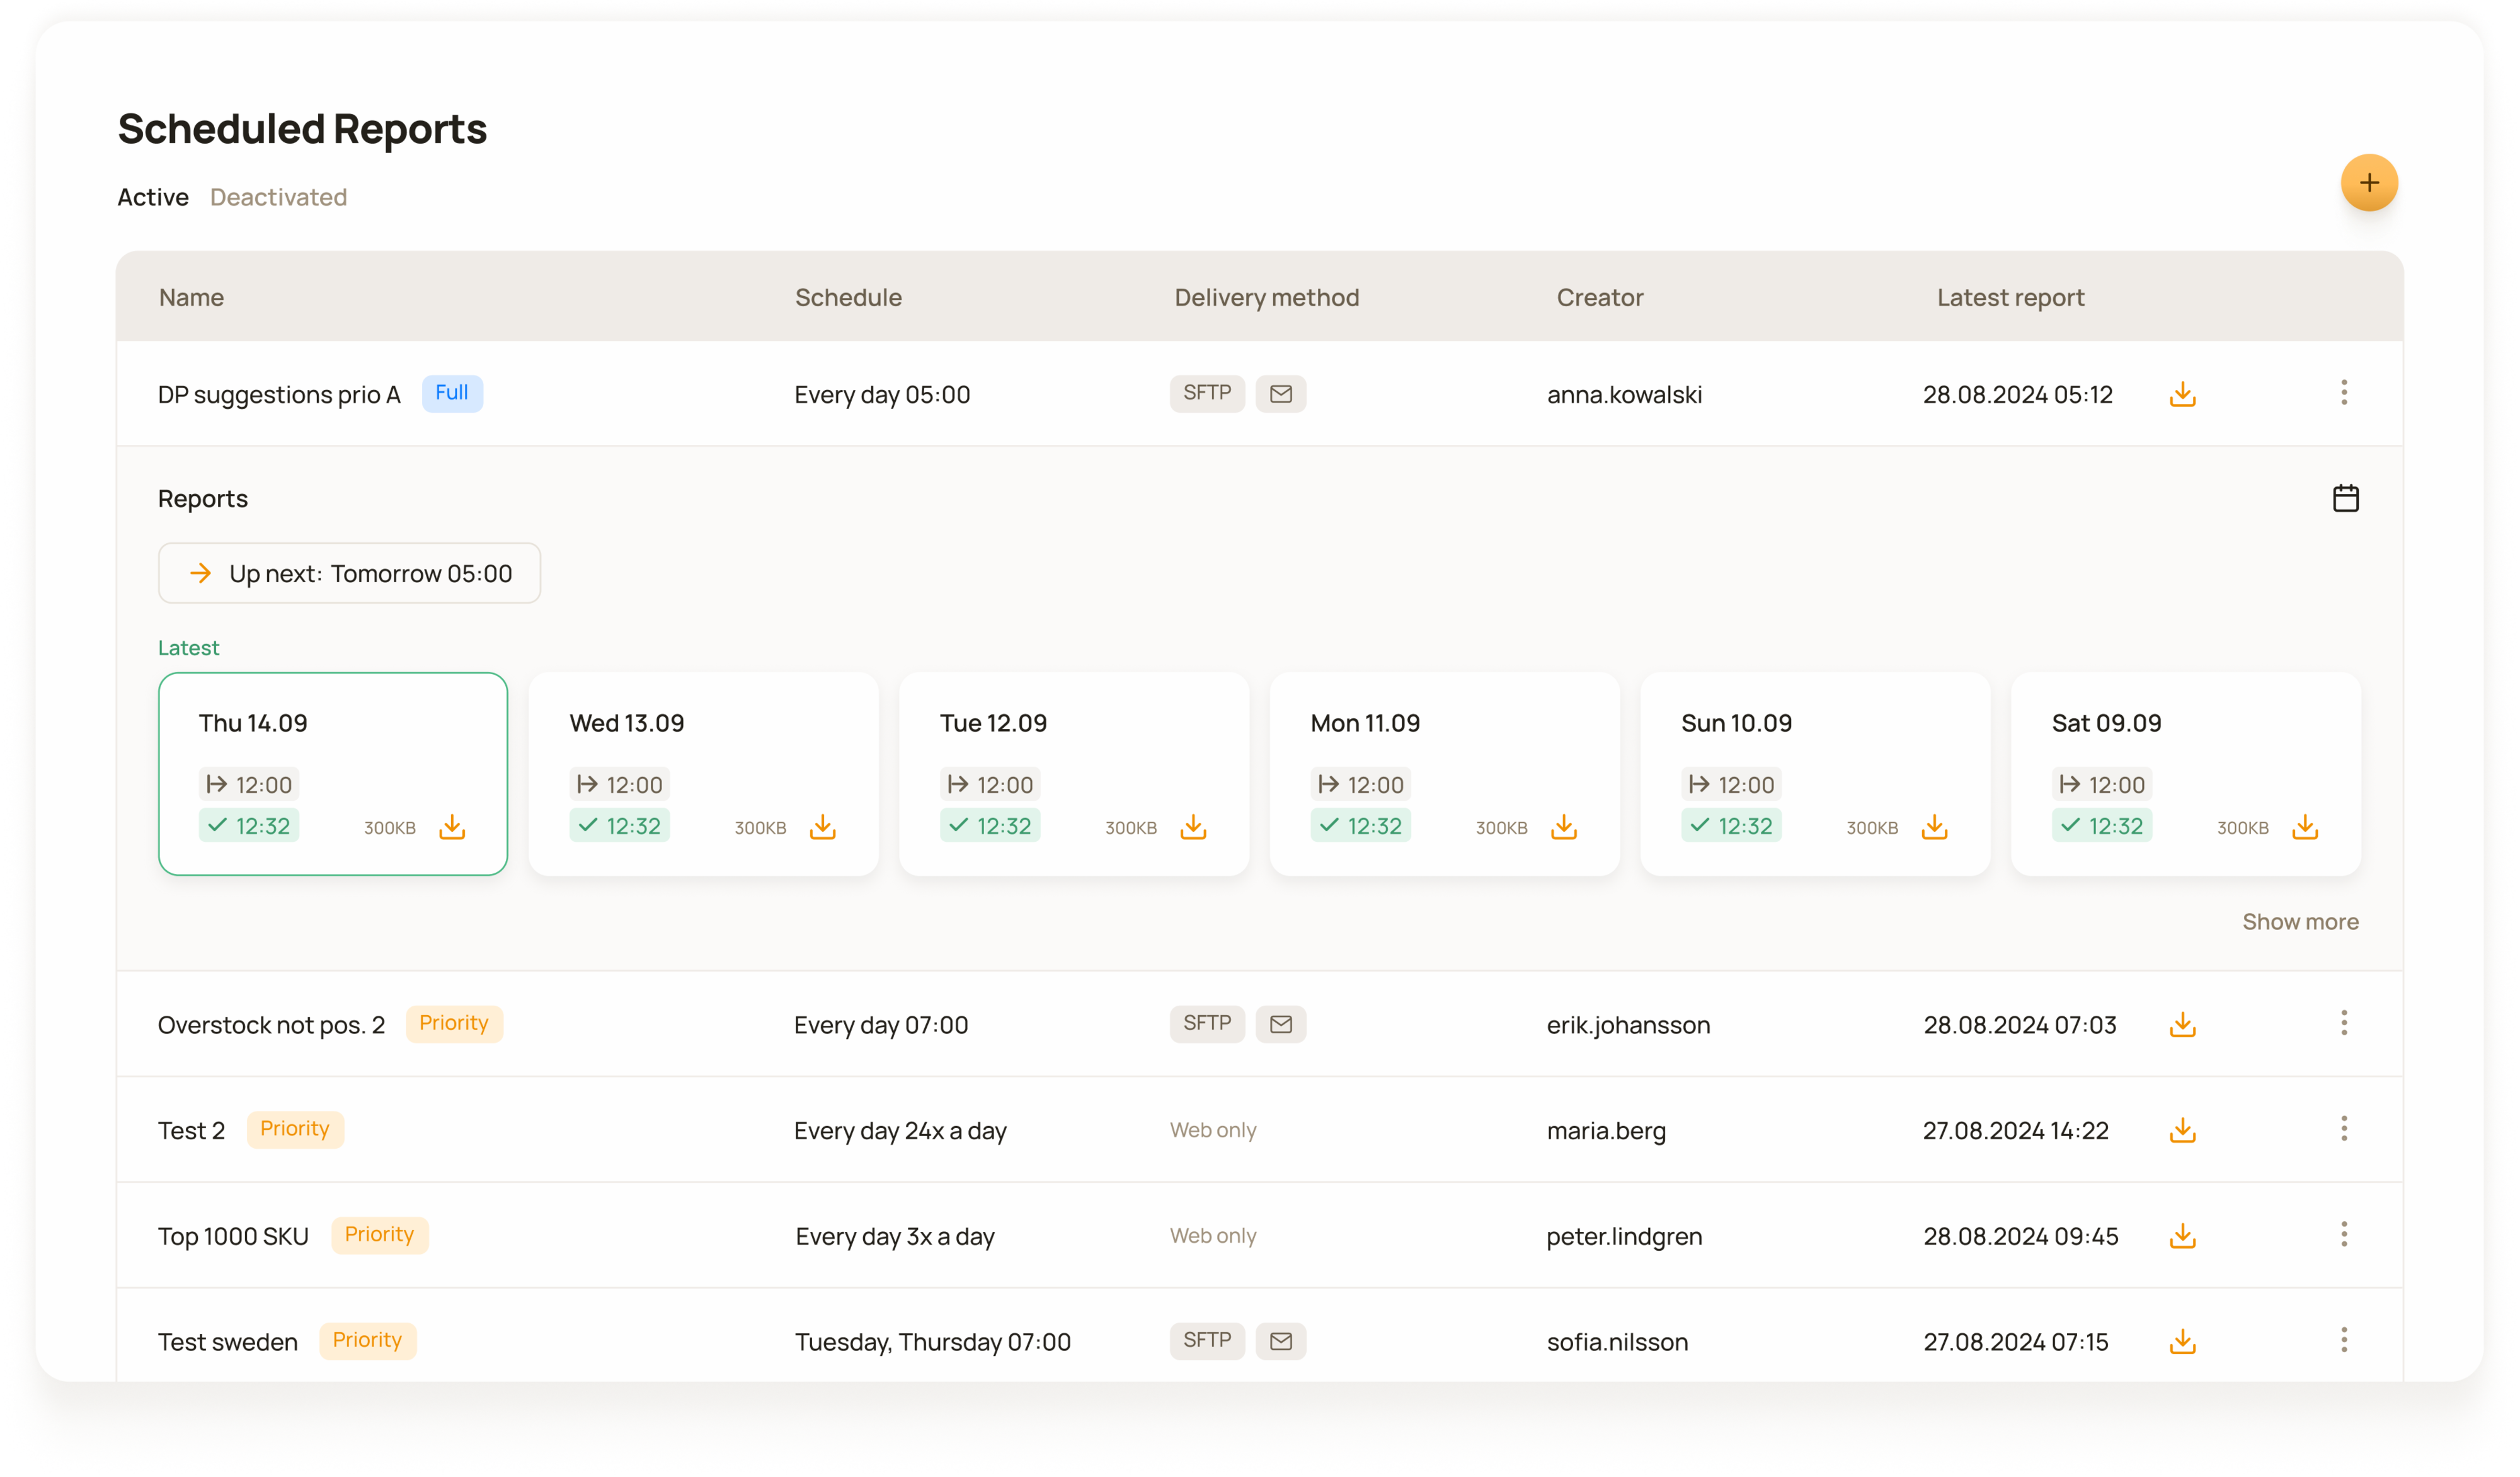Click the Latest report column header
This screenshot has height=1477, width=2520.
coord(2010,298)
